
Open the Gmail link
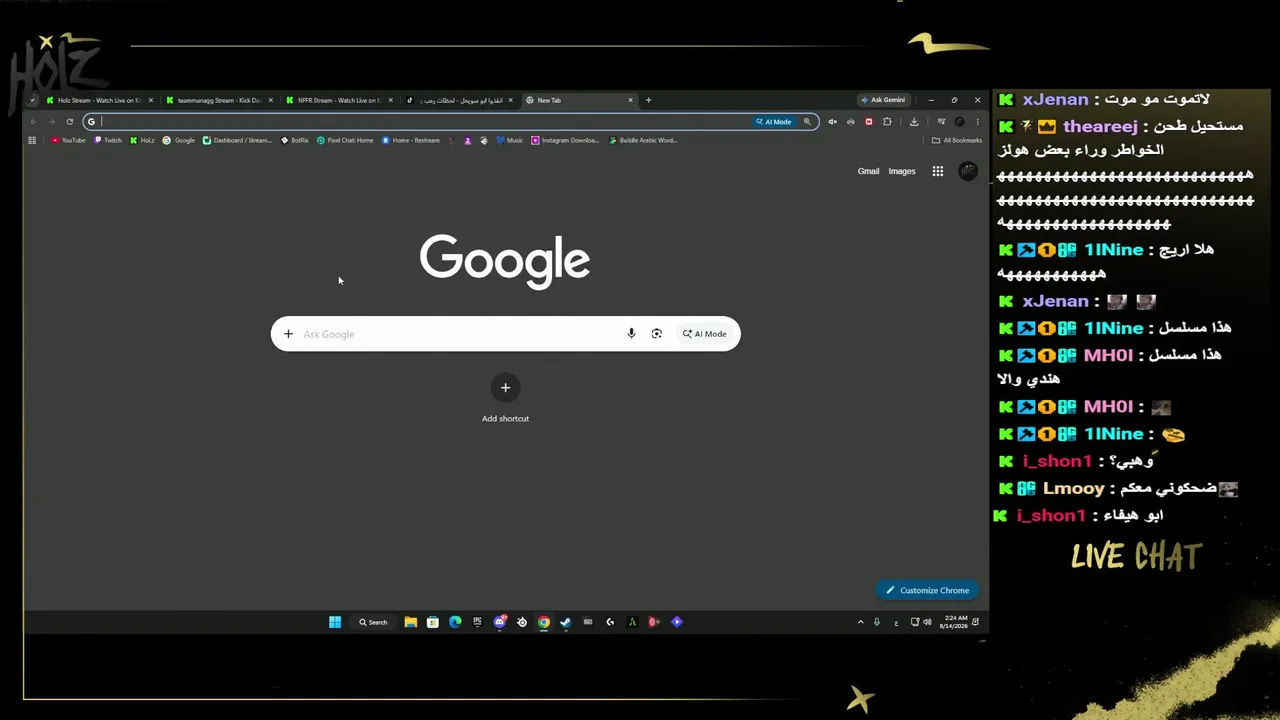(x=868, y=171)
